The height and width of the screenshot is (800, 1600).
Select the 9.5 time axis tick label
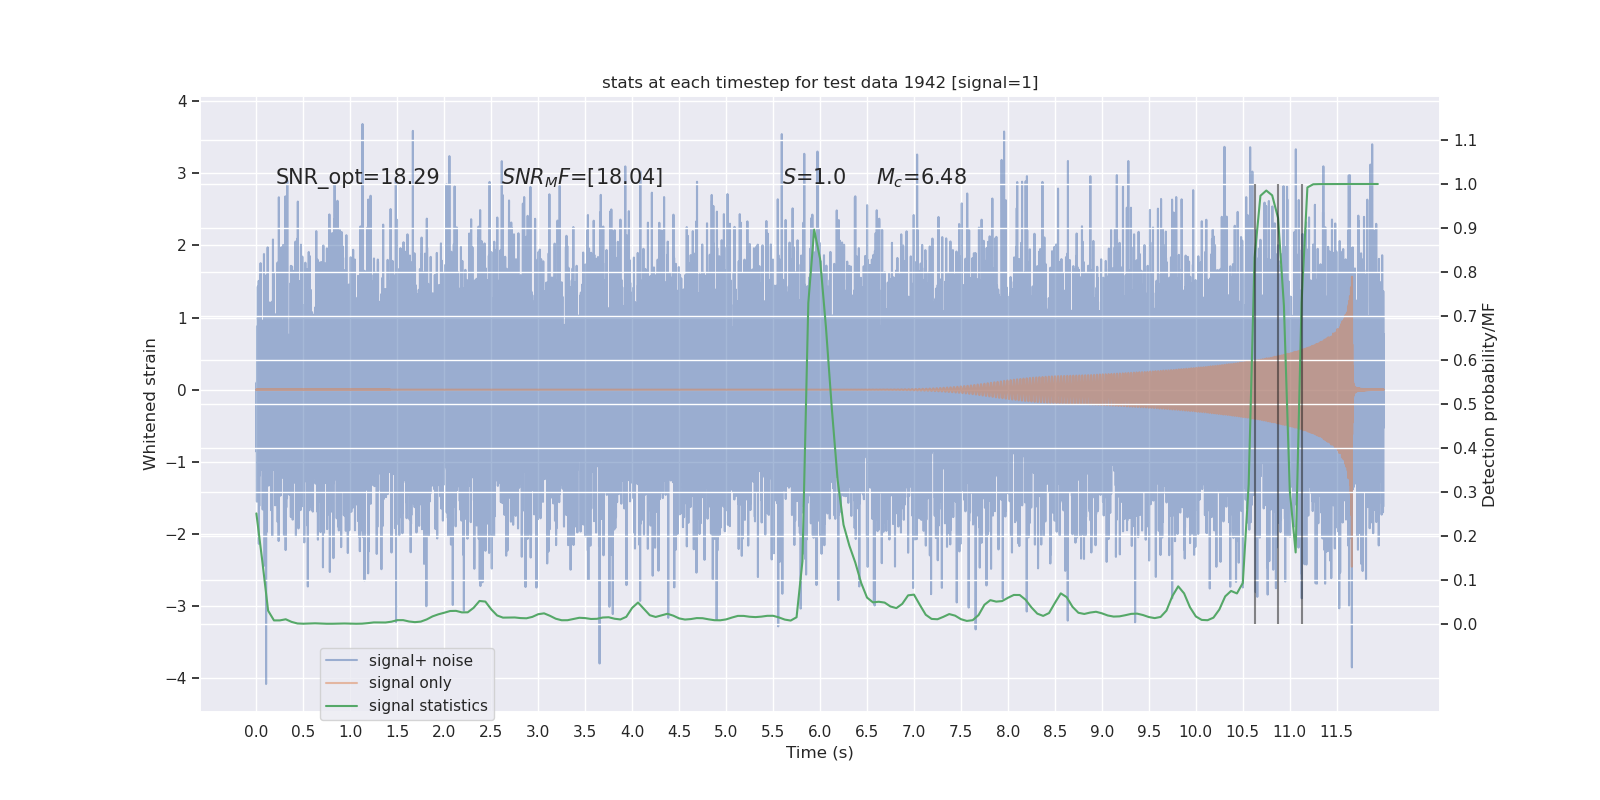coord(1149,732)
